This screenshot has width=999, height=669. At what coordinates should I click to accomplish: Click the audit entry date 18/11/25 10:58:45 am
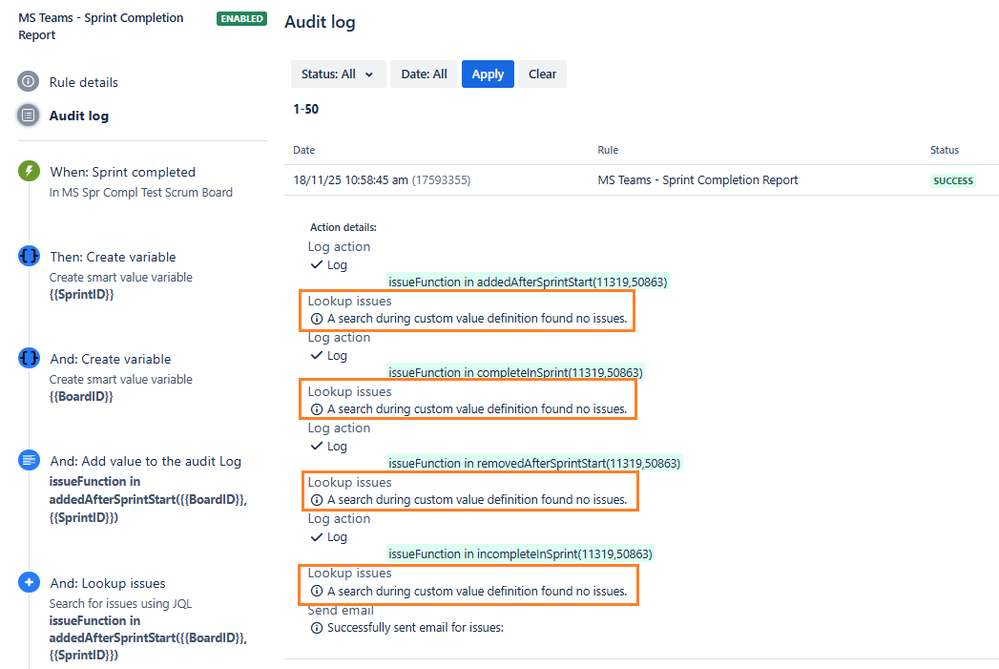[x=350, y=180]
